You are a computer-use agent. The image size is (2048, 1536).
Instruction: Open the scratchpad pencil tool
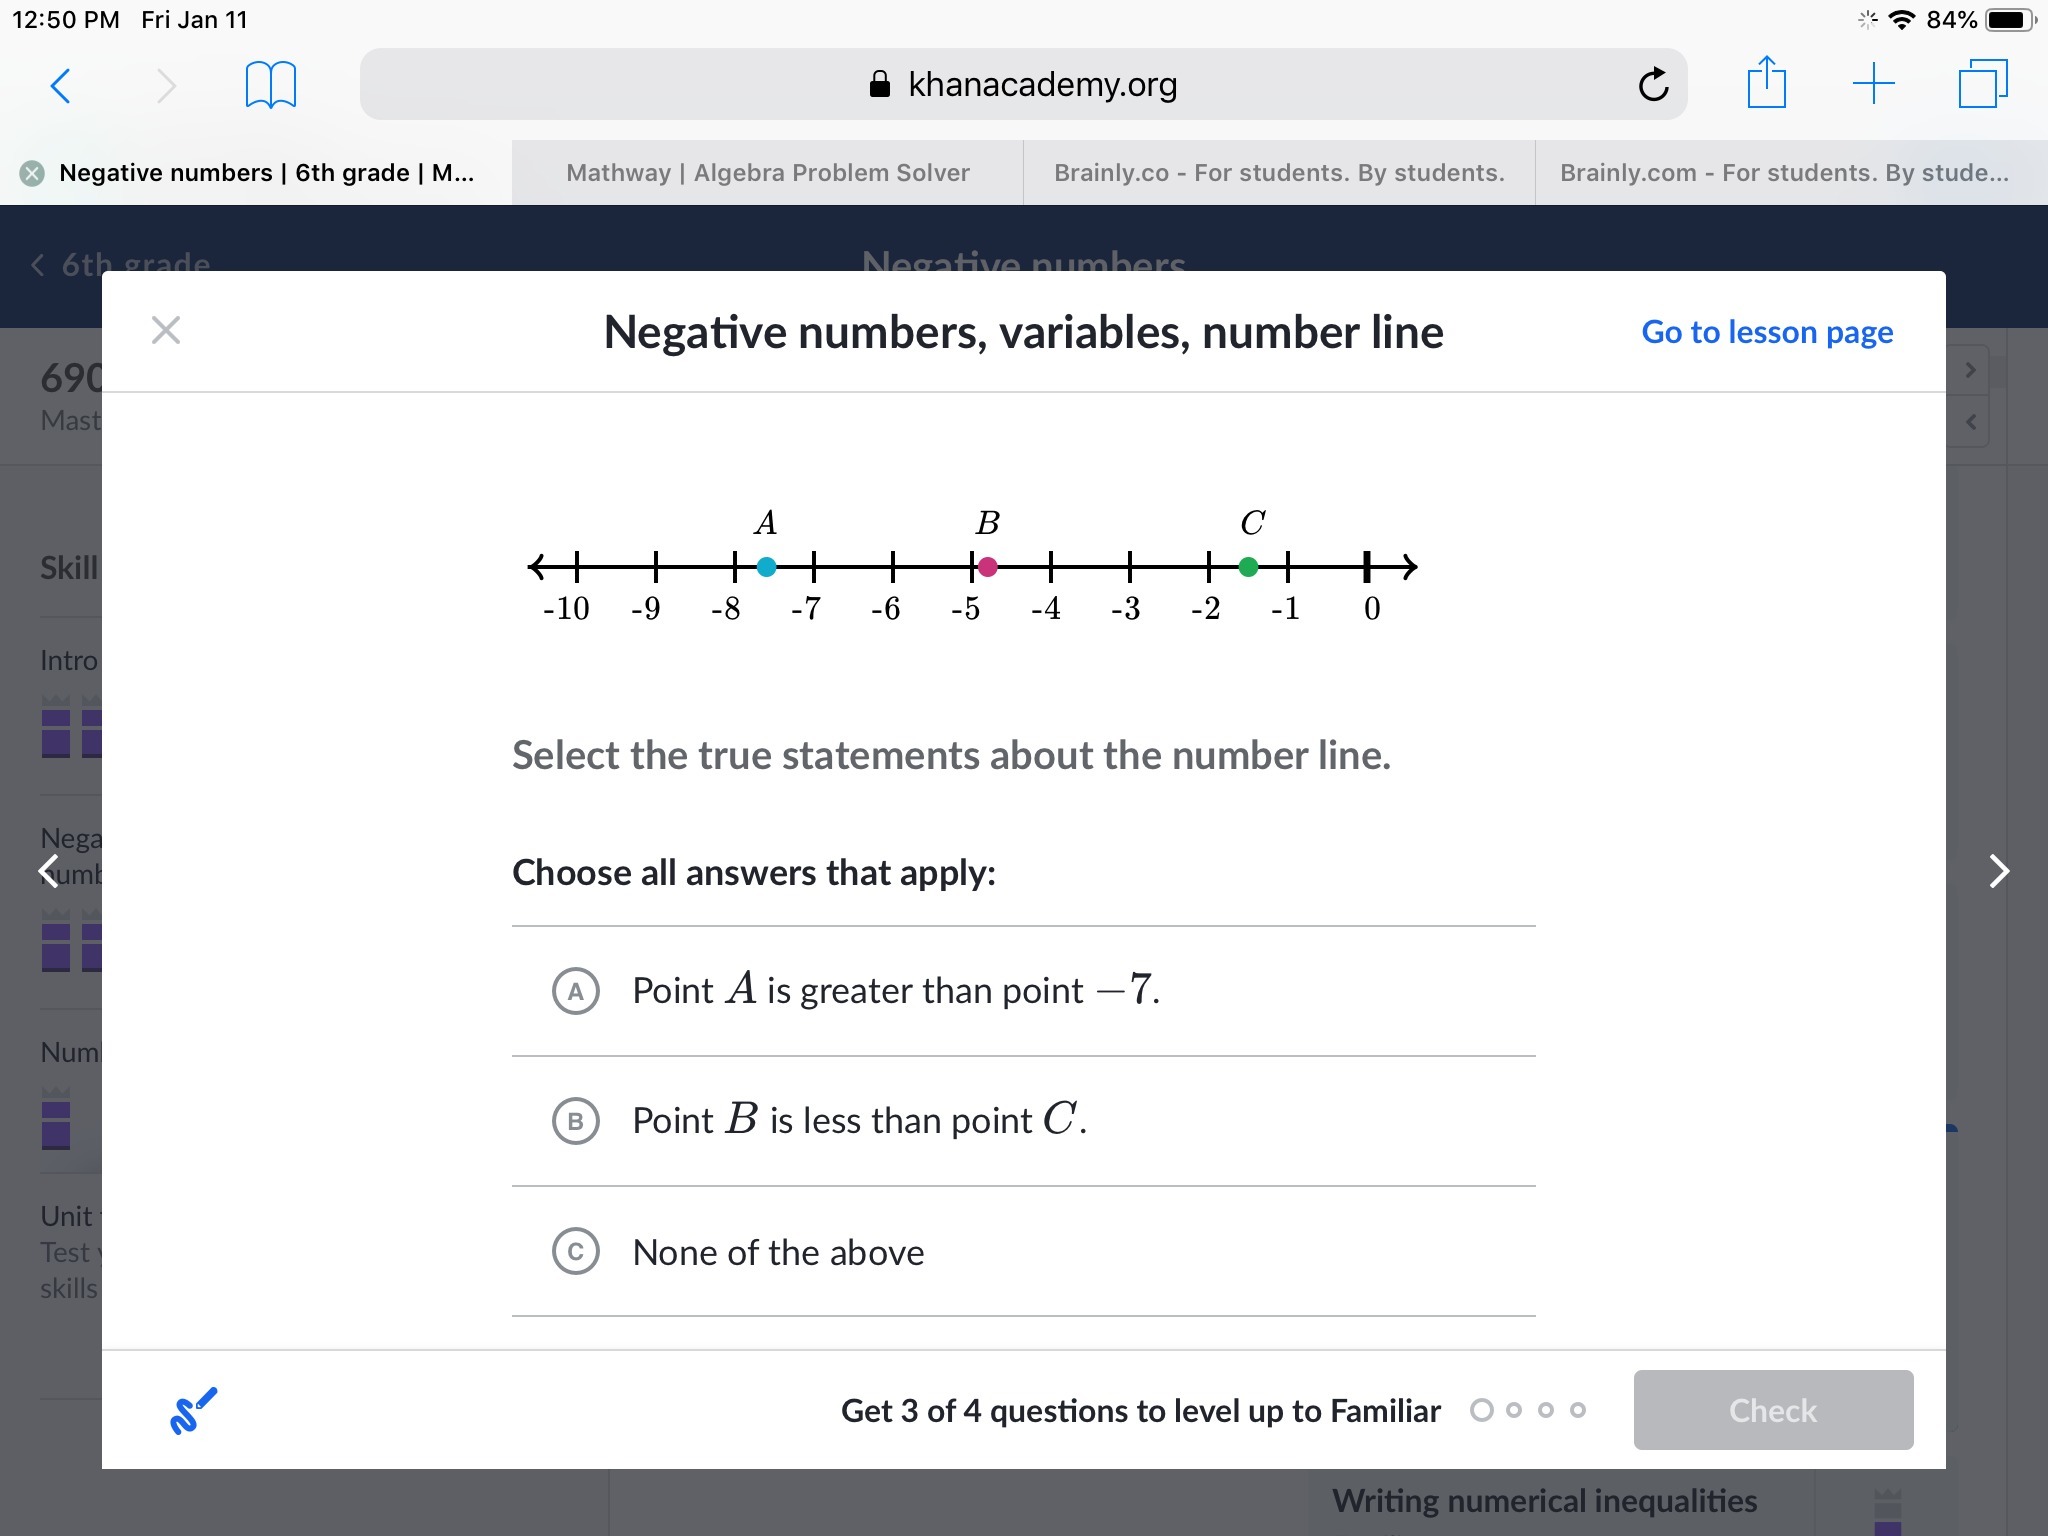(194, 1410)
